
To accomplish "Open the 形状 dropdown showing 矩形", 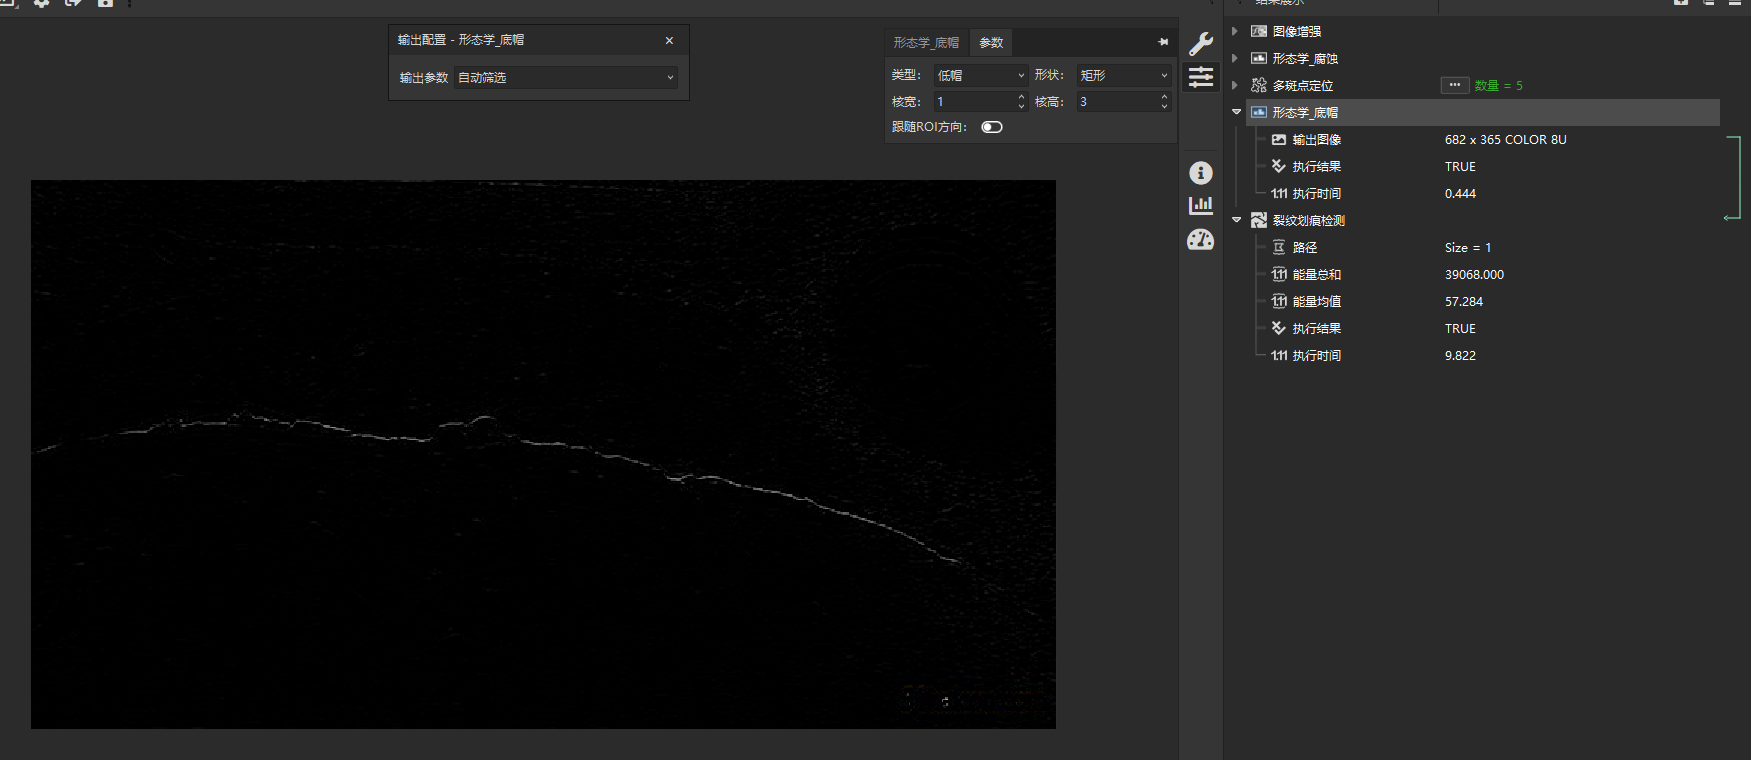I will tap(1123, 76).
